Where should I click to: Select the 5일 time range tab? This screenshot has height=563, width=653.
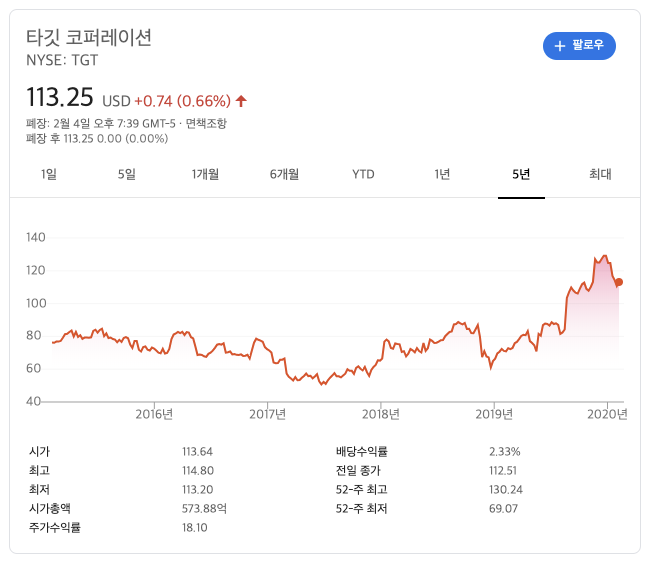[127, 174]
